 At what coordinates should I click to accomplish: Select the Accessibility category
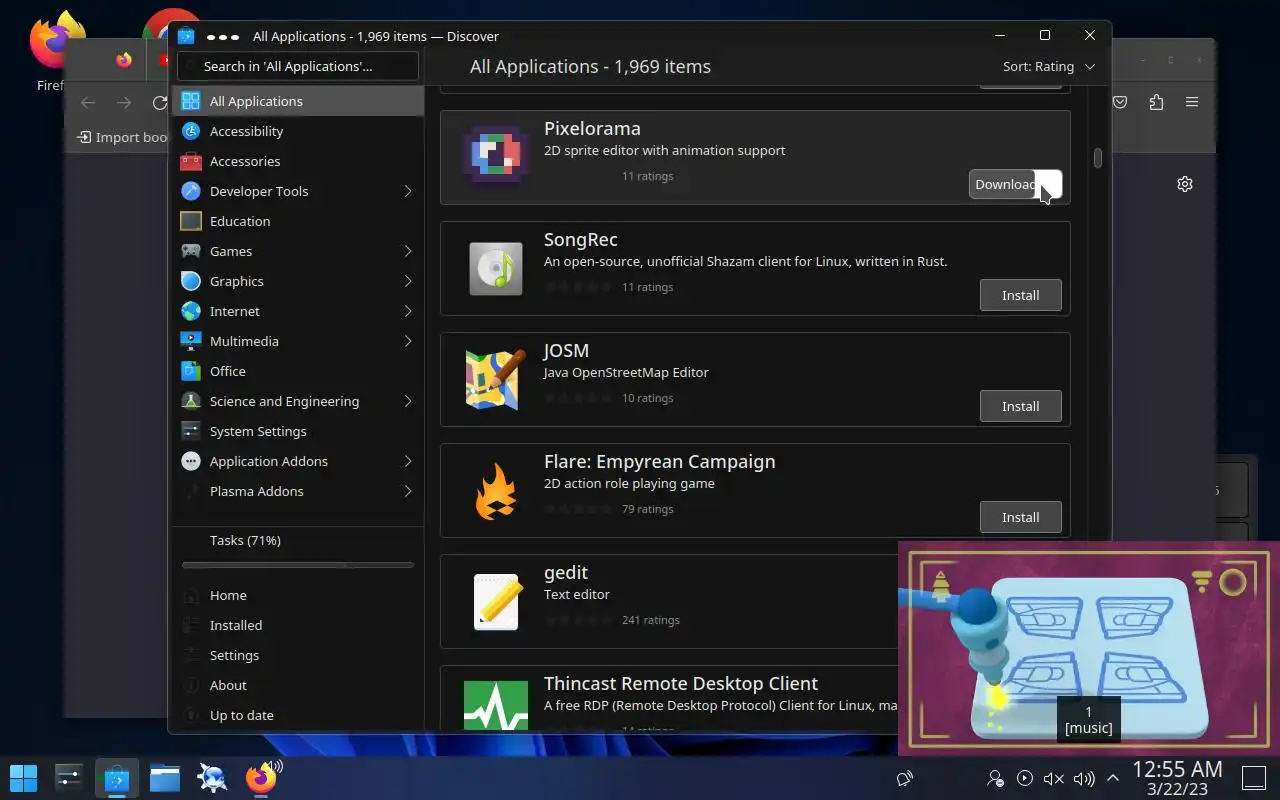298,131
